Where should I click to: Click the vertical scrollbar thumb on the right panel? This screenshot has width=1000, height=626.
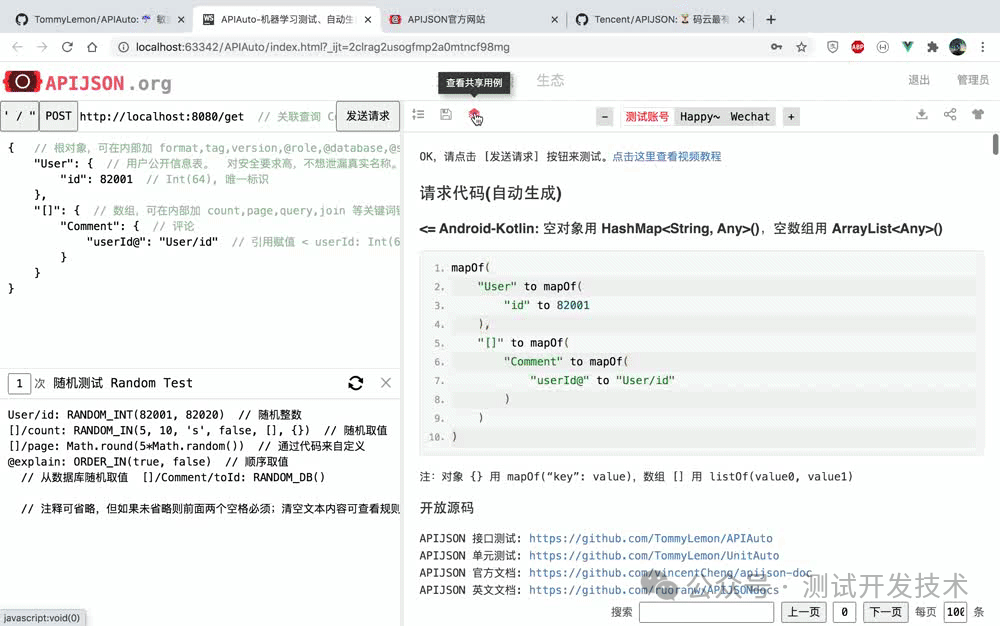(x=995, y=144)
